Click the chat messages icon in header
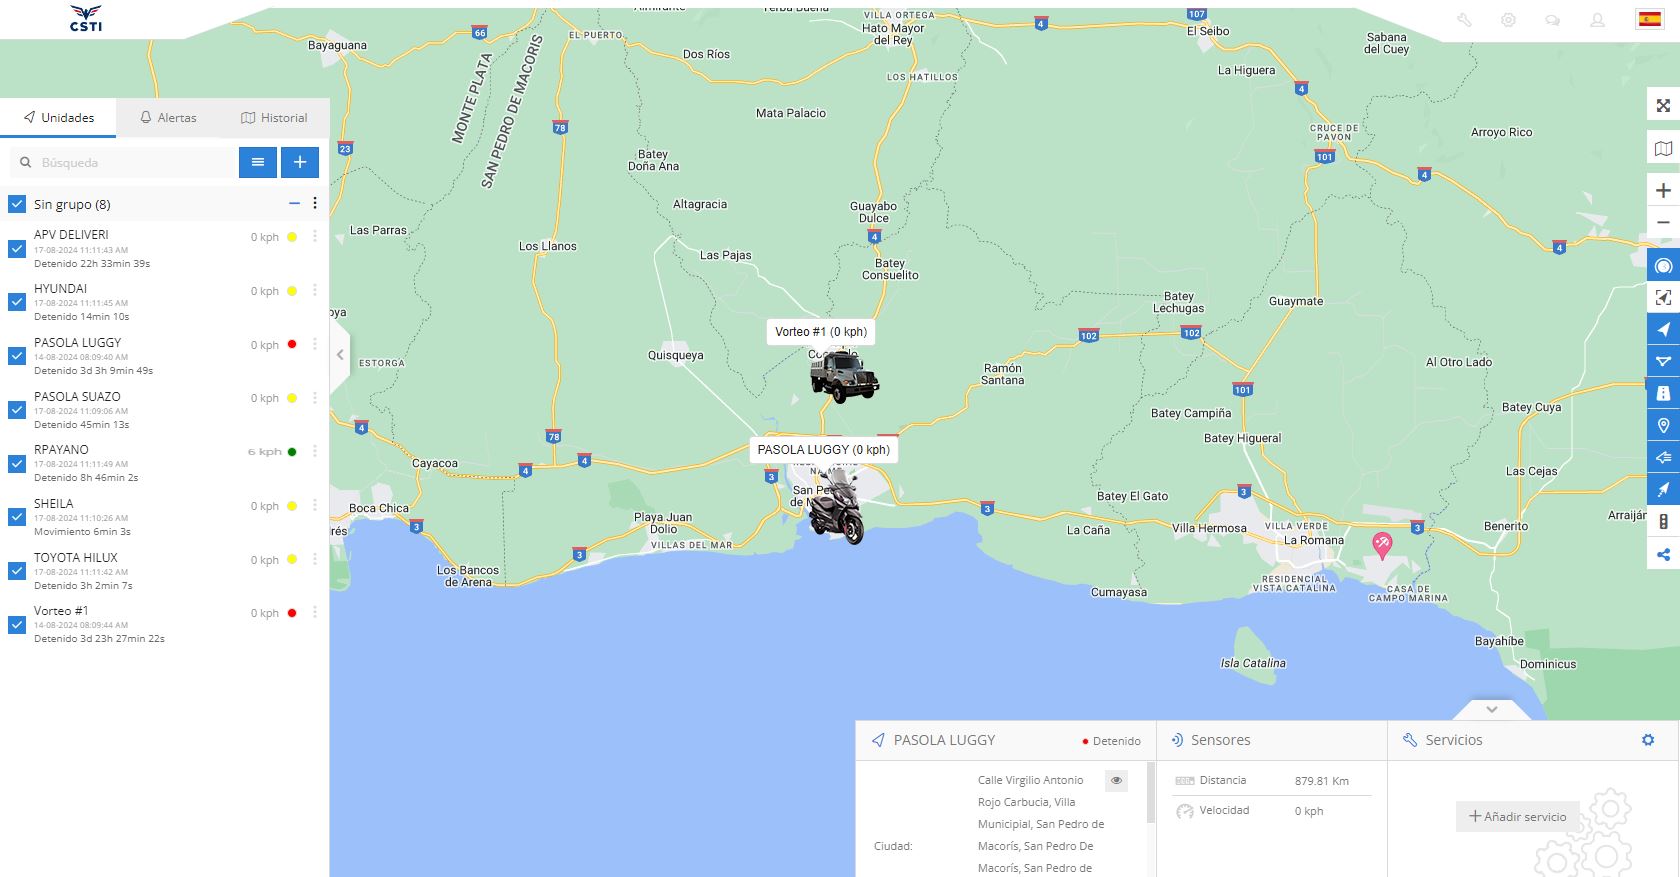Screen dimensions: 1680x877 [x=1552, y=20]
